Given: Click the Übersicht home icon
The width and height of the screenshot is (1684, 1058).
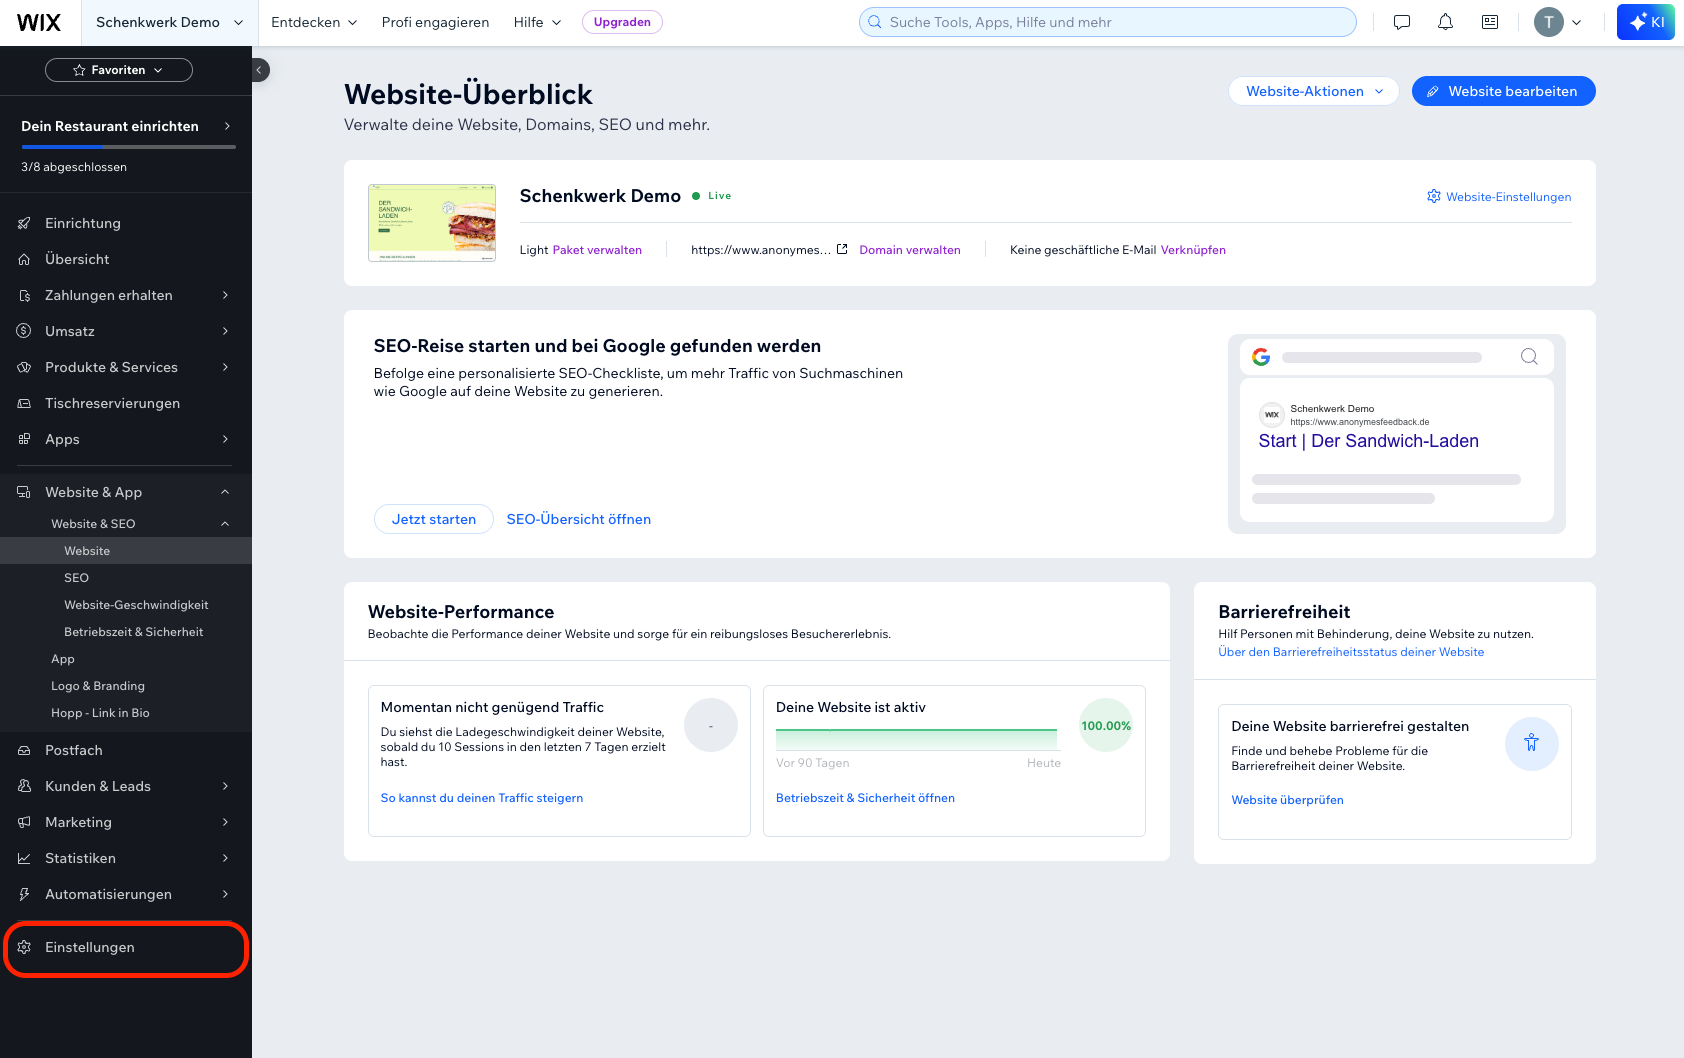Looking at the screenshot, I should pyautogui.click(x=24, y=259).
